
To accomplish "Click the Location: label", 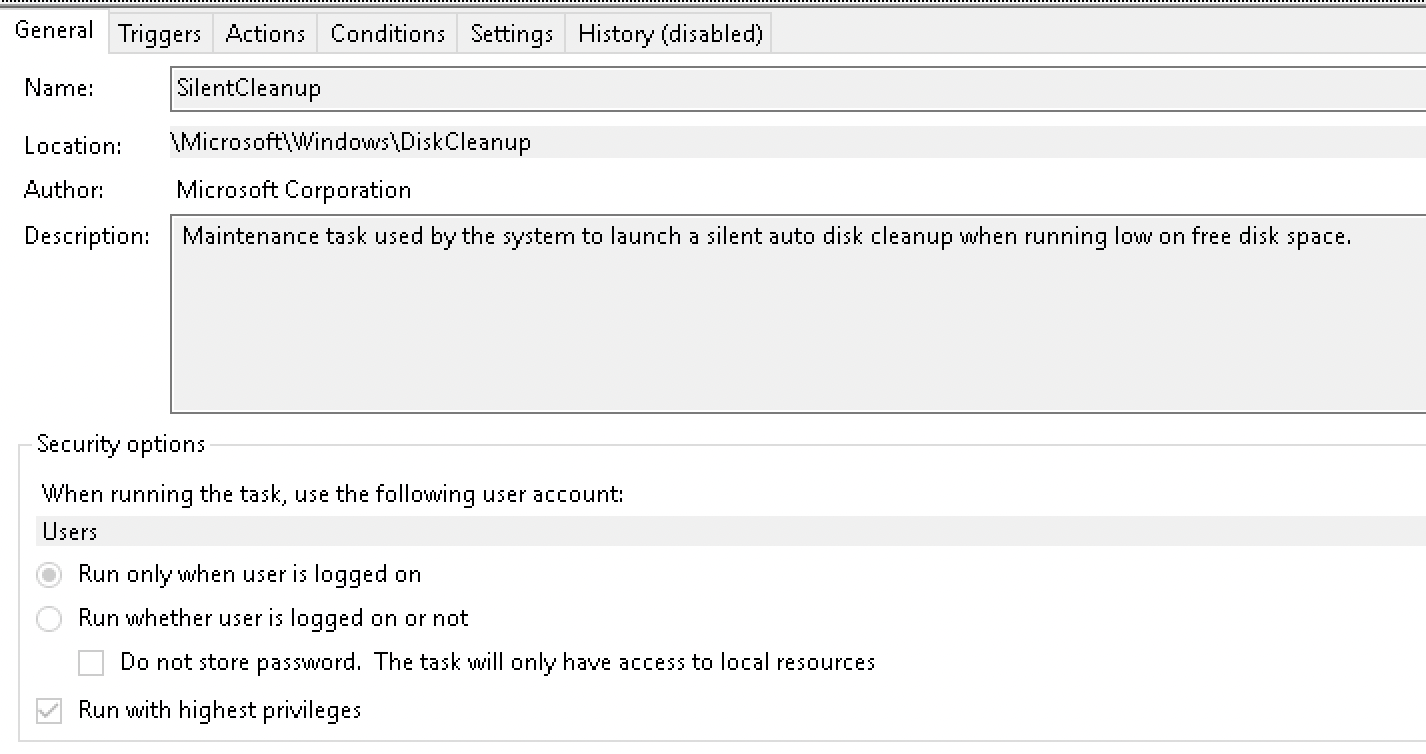I will pos(73,146).
